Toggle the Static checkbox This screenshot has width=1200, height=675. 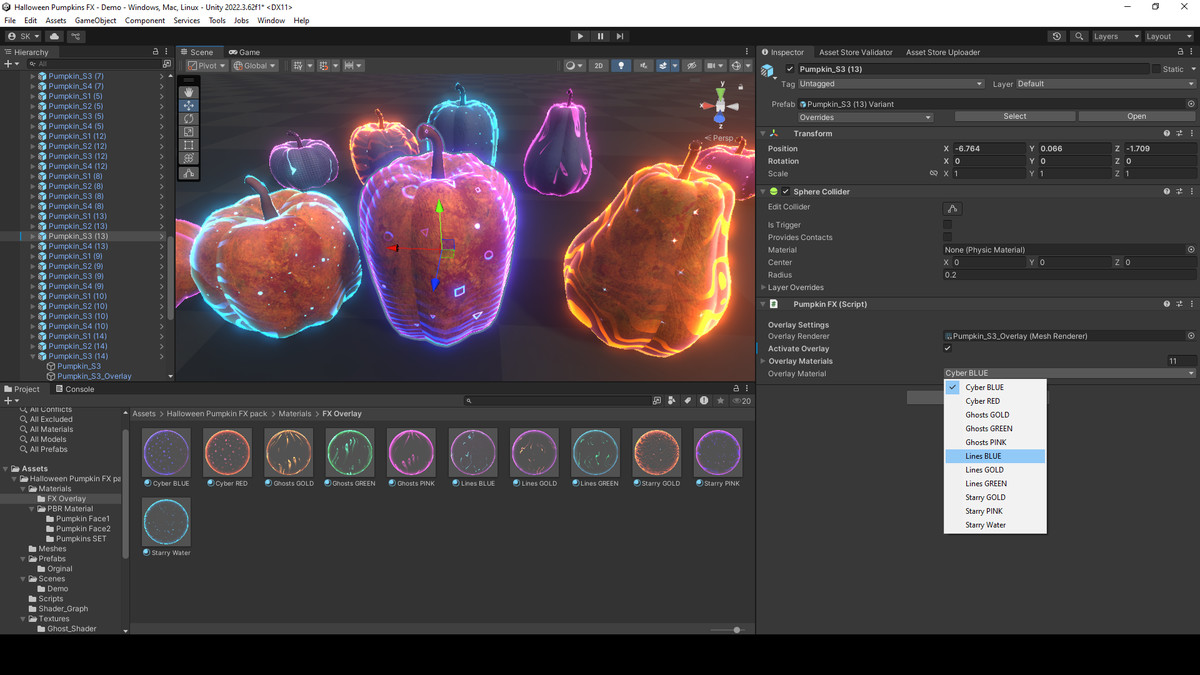coord(1156,69)
